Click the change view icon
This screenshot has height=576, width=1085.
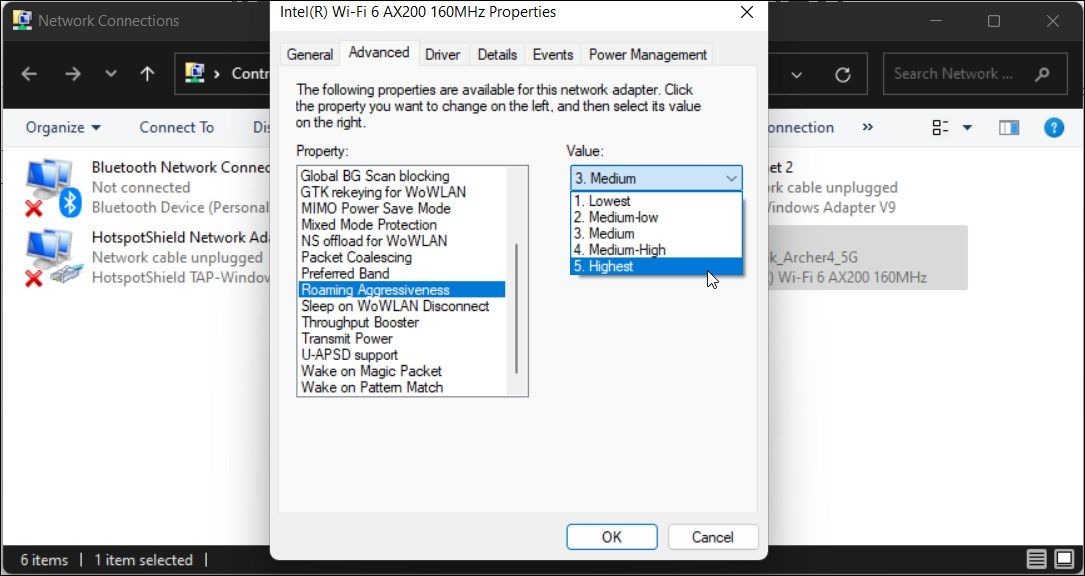click(x=940, y=127)
